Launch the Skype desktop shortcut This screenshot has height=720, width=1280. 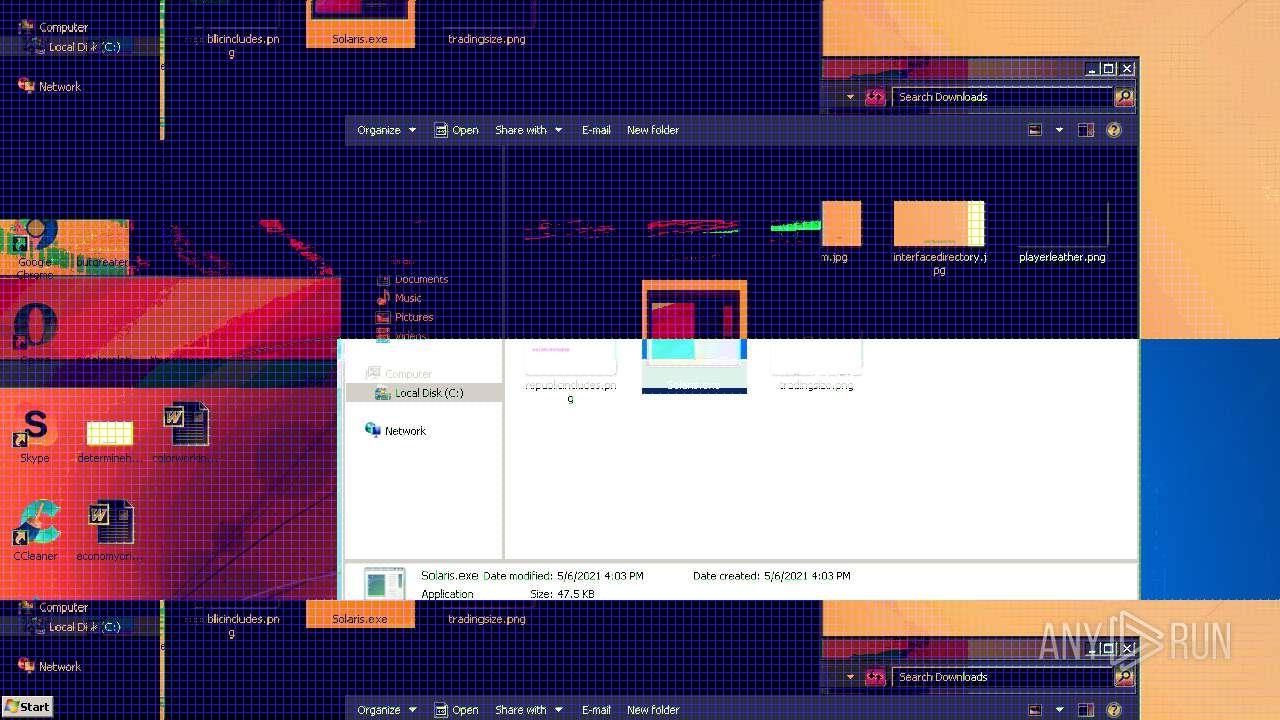coord(35,433)
